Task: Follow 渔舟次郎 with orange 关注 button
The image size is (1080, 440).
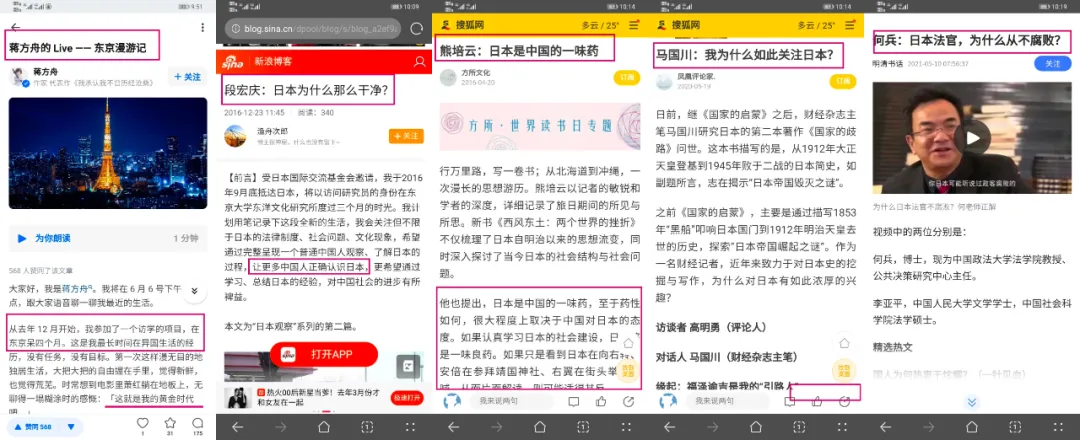Action: coord(406,136)
